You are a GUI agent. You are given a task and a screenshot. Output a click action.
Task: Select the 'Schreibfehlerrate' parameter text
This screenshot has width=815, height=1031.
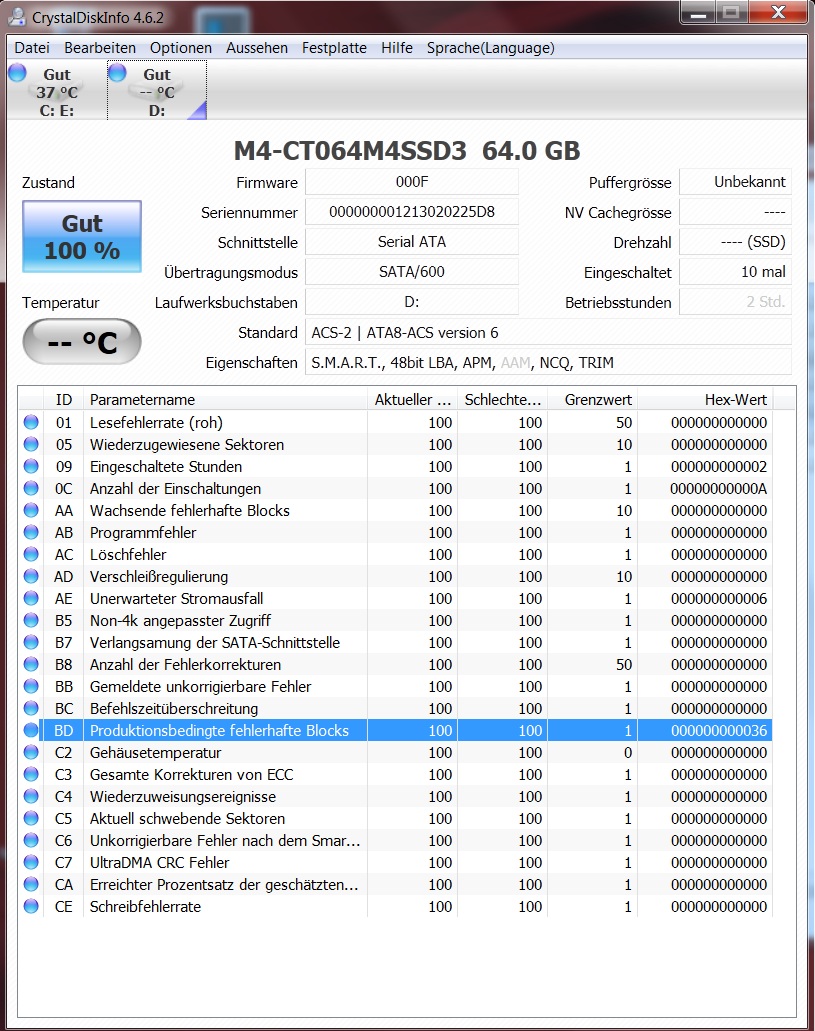click(x=145, y=906)
